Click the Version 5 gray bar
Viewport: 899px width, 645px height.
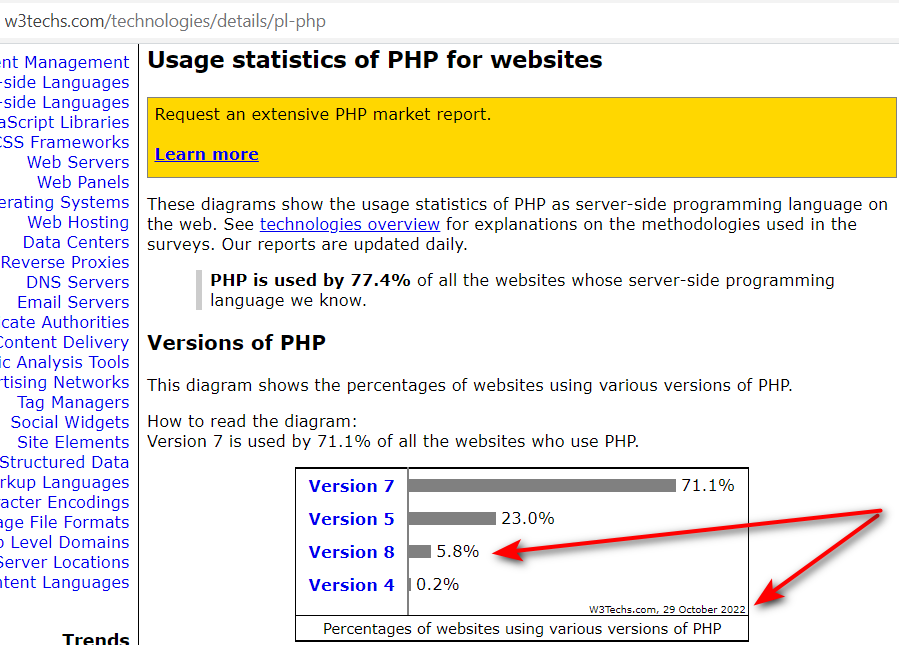point(452,518)
